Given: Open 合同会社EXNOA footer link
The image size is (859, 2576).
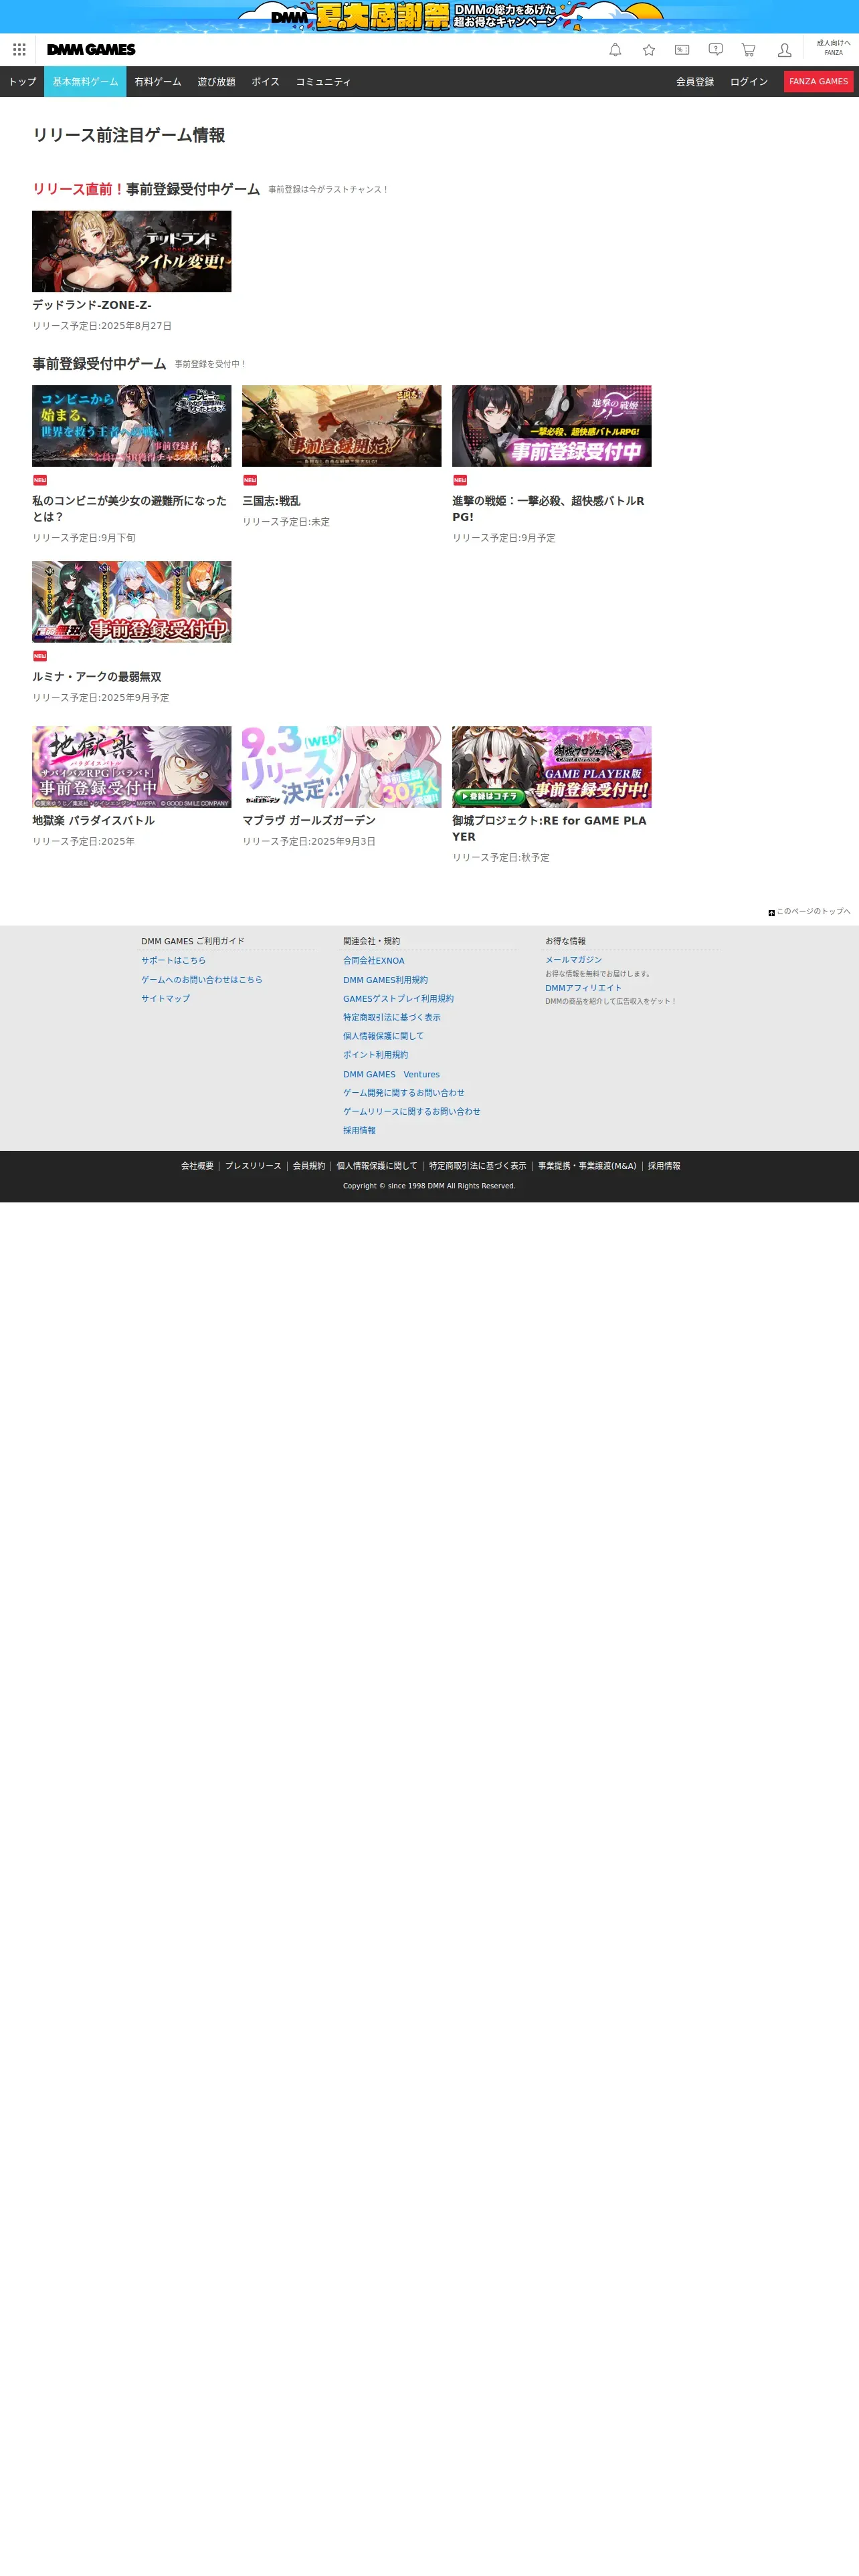Looking at the screenshot, I should [374, 961].
